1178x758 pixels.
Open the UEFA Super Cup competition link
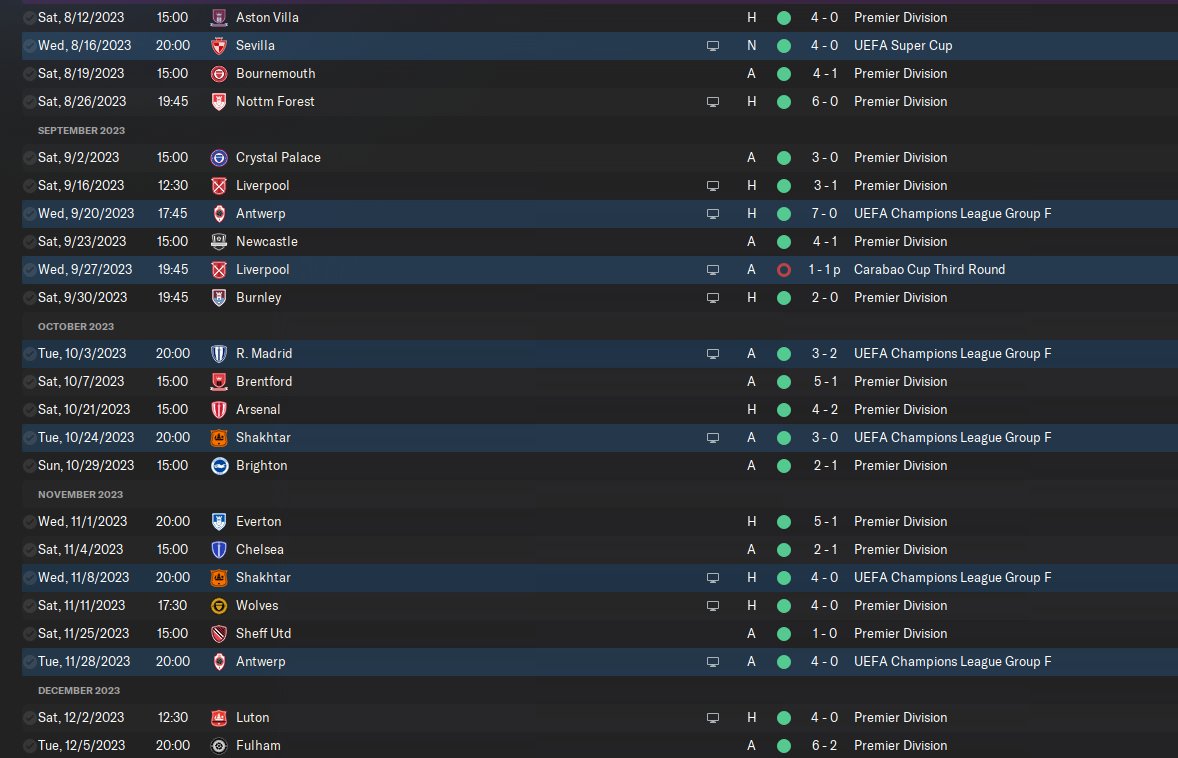902,46
